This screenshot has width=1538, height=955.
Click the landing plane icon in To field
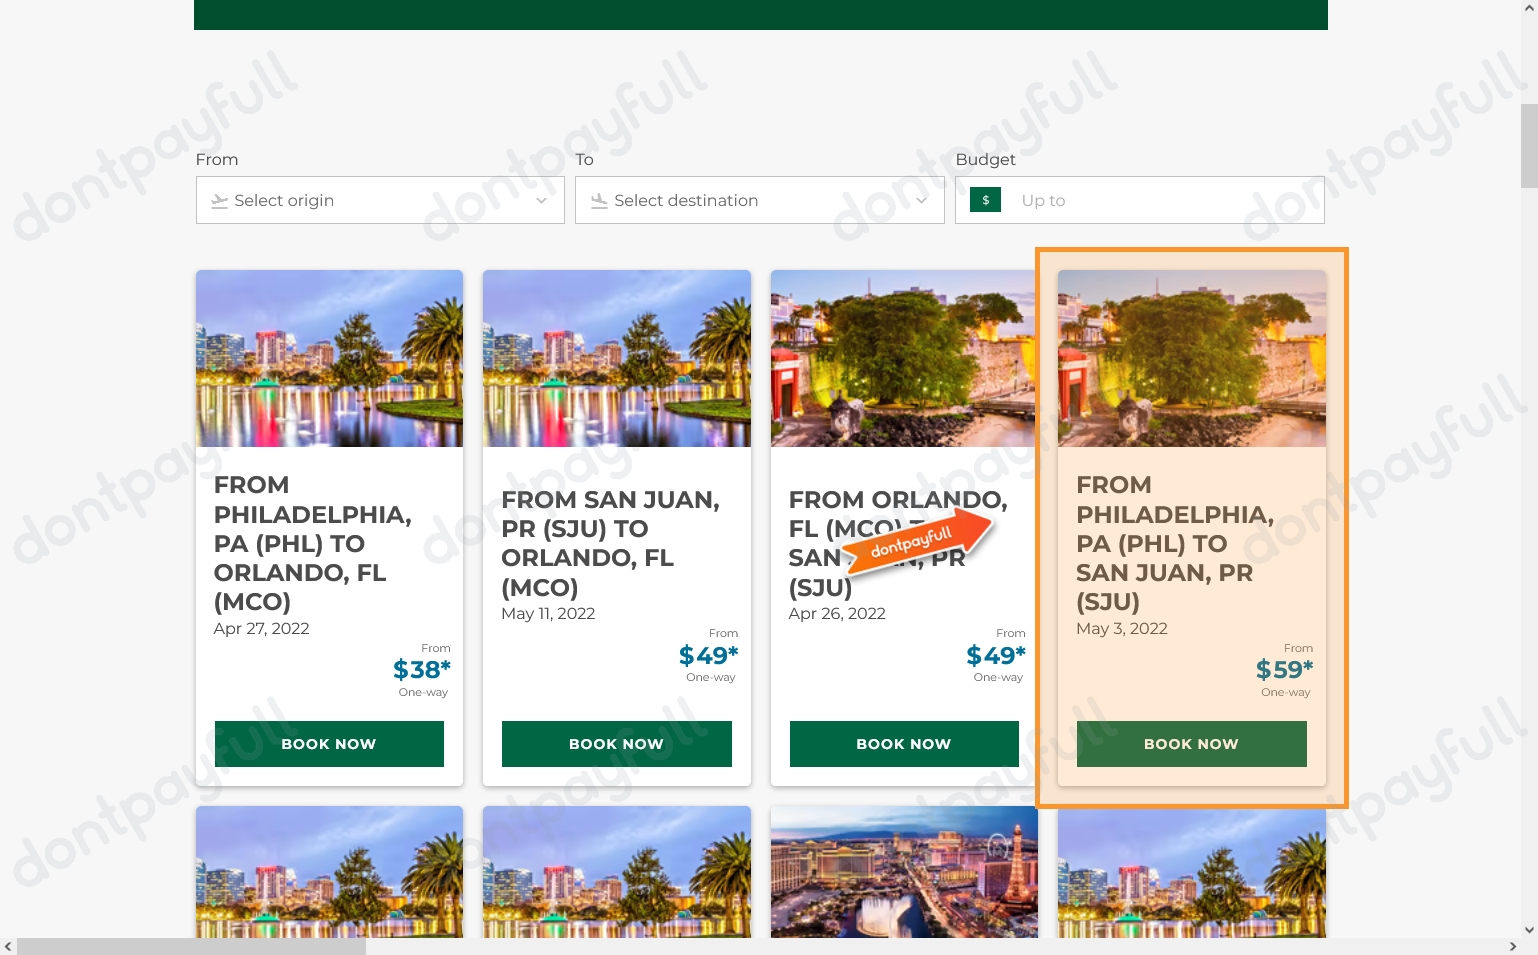(599, 200)
